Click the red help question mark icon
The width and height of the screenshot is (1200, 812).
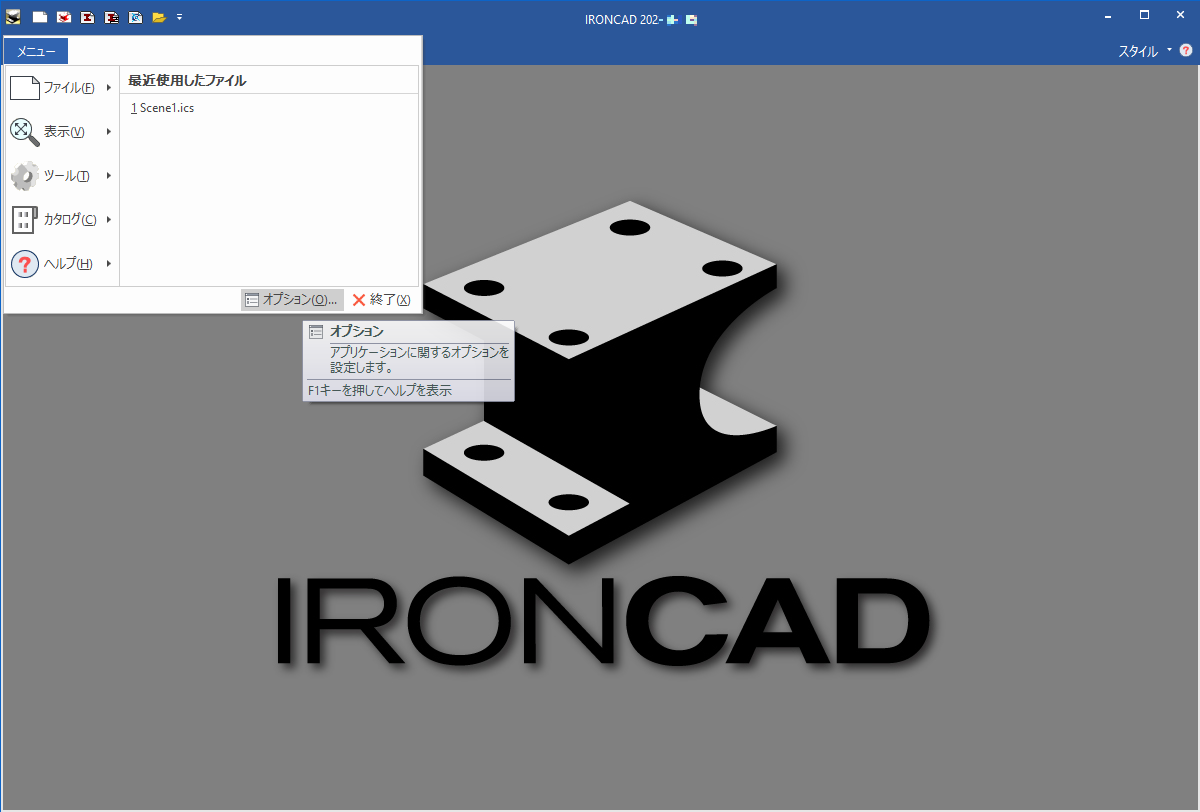coord(1186,50)
